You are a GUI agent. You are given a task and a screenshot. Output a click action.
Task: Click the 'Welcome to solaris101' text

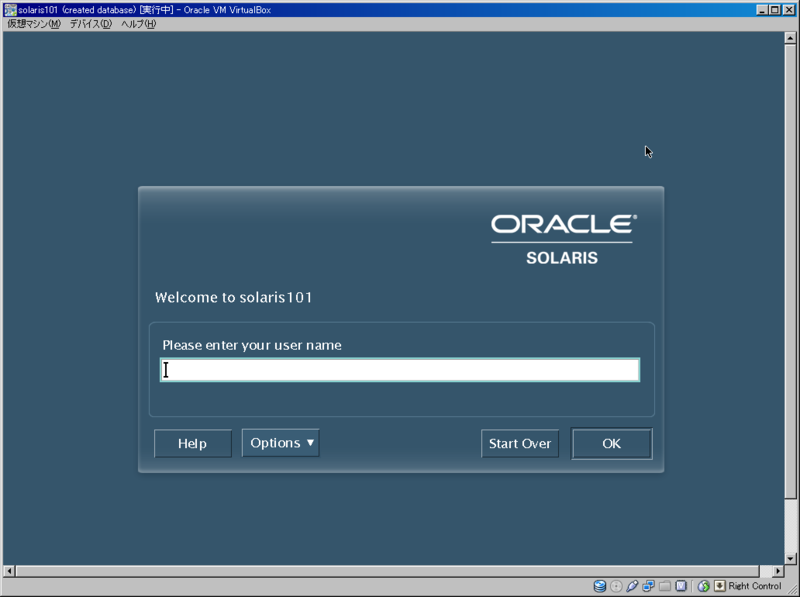pos(234,297)
